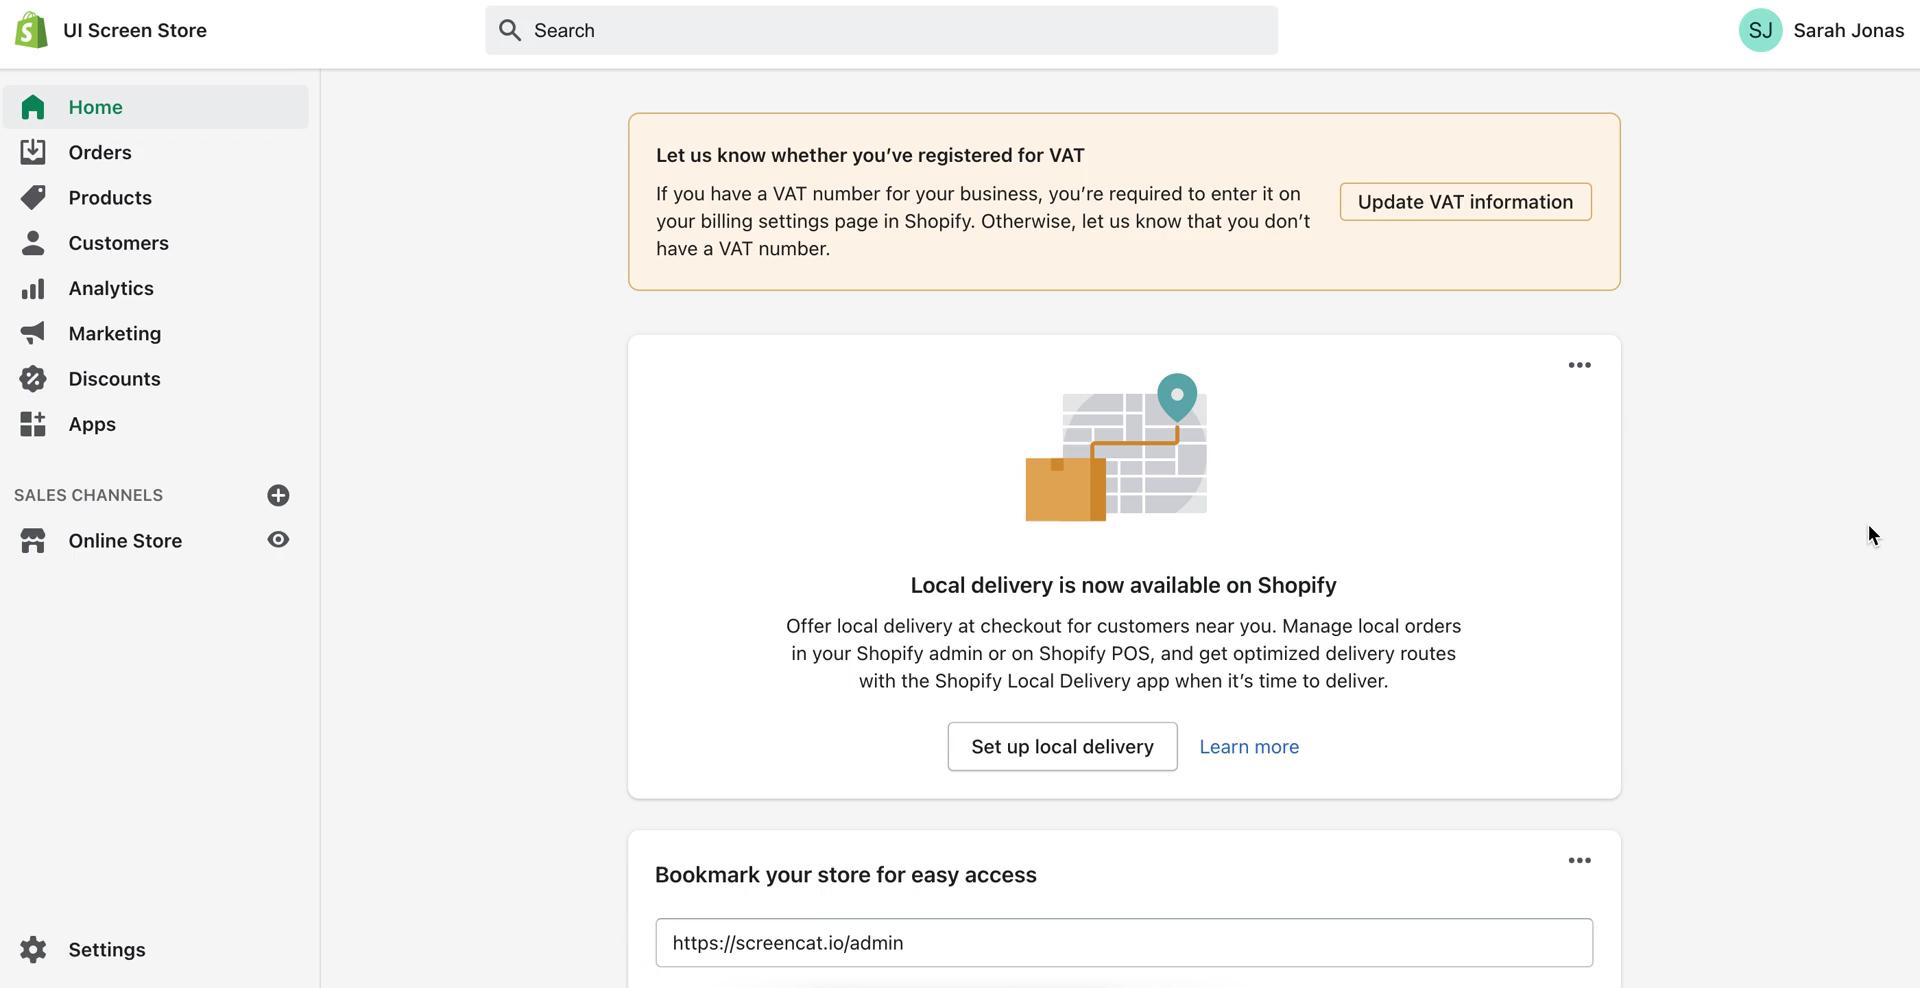Click the Online Store storefront icon
This screenshot has height=988, width=1920.
(33, 541)
